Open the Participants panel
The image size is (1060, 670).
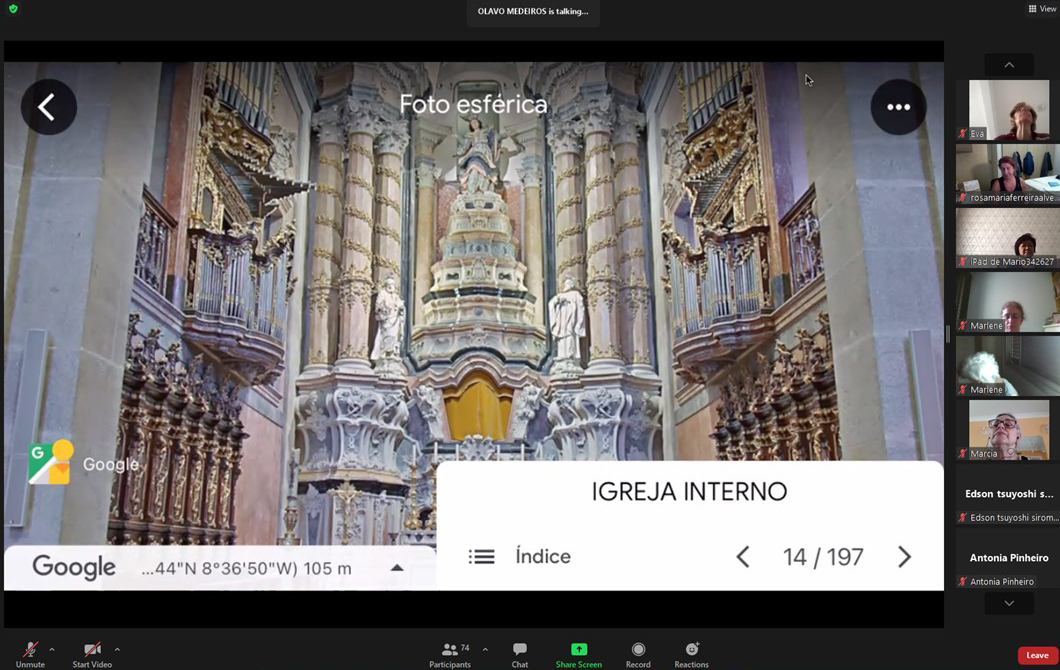(x=450, y=650)
